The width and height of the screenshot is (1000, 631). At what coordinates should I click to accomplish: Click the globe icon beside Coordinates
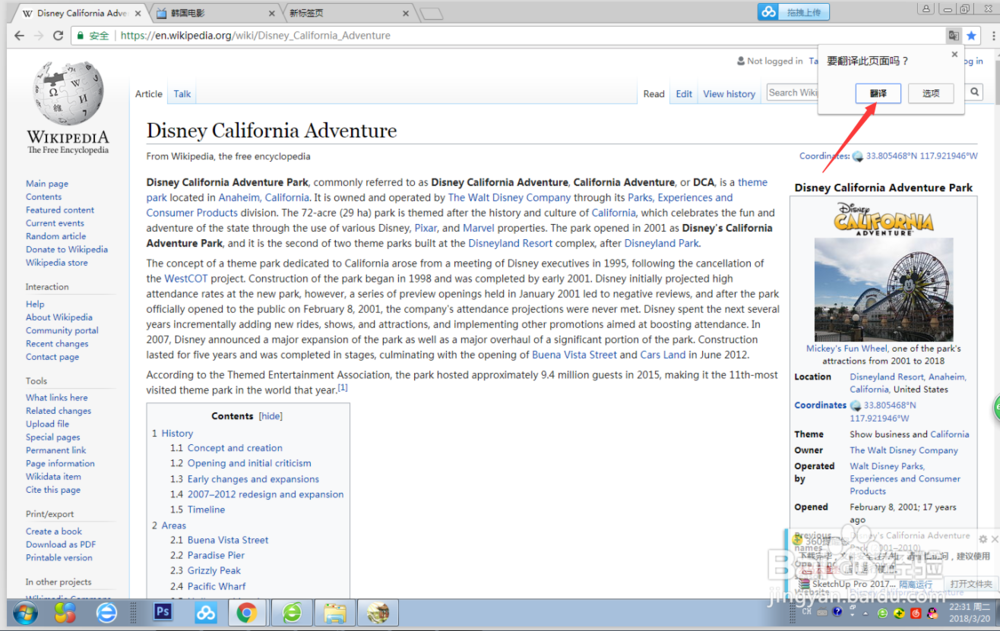(x=858, y=156)
